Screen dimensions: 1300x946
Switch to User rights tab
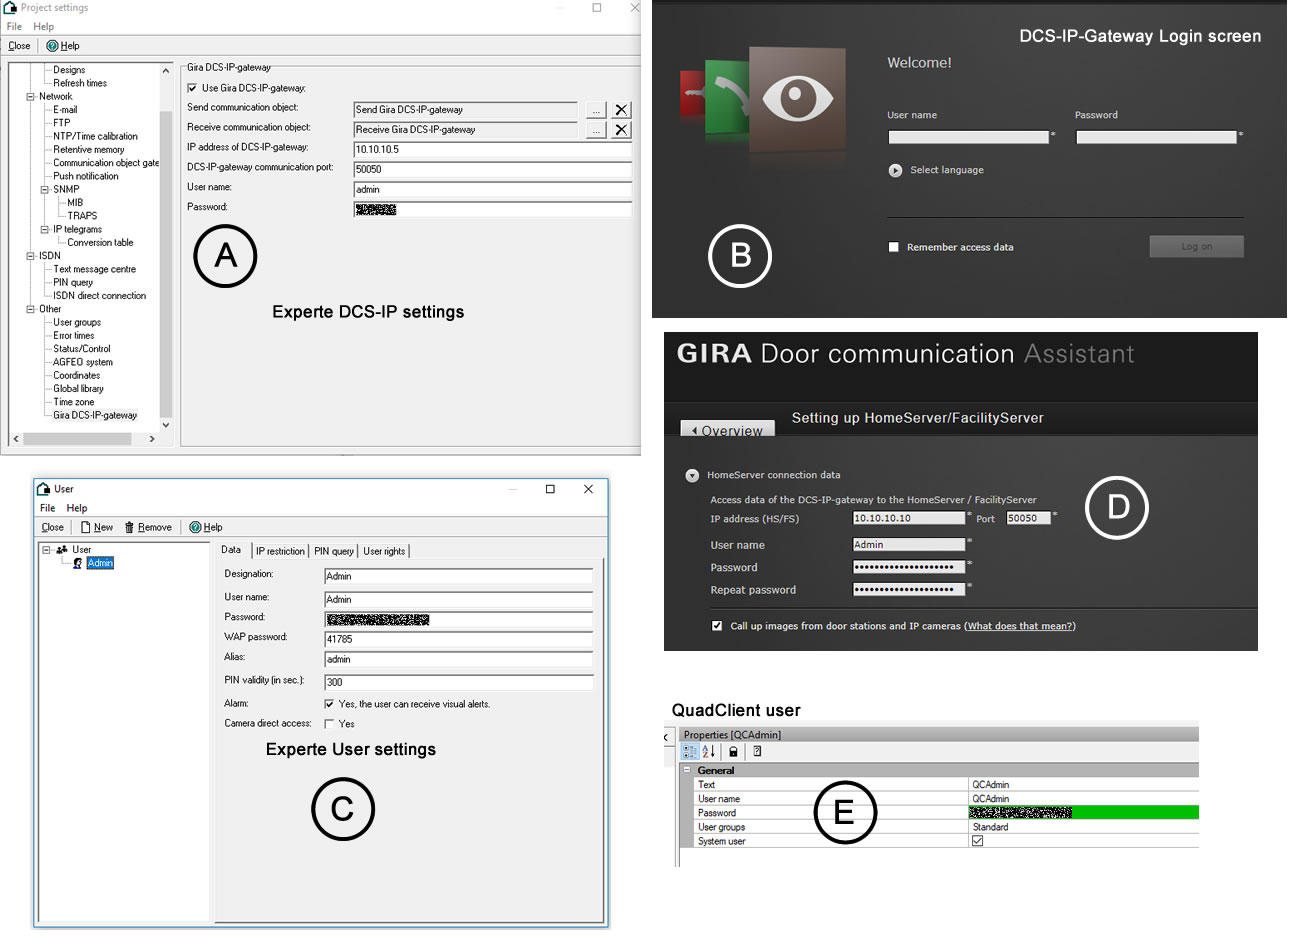[x=384, y=551]
